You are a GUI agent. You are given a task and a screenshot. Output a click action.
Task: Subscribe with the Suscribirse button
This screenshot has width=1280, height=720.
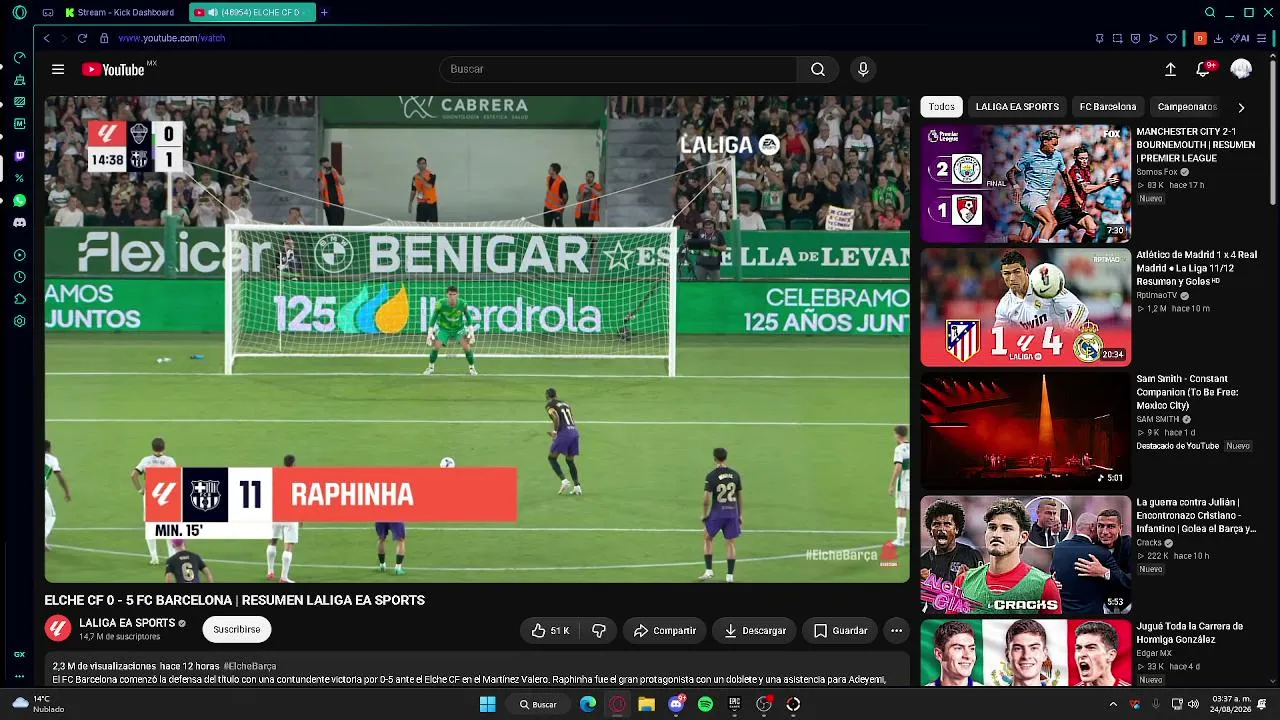[237, 629]
